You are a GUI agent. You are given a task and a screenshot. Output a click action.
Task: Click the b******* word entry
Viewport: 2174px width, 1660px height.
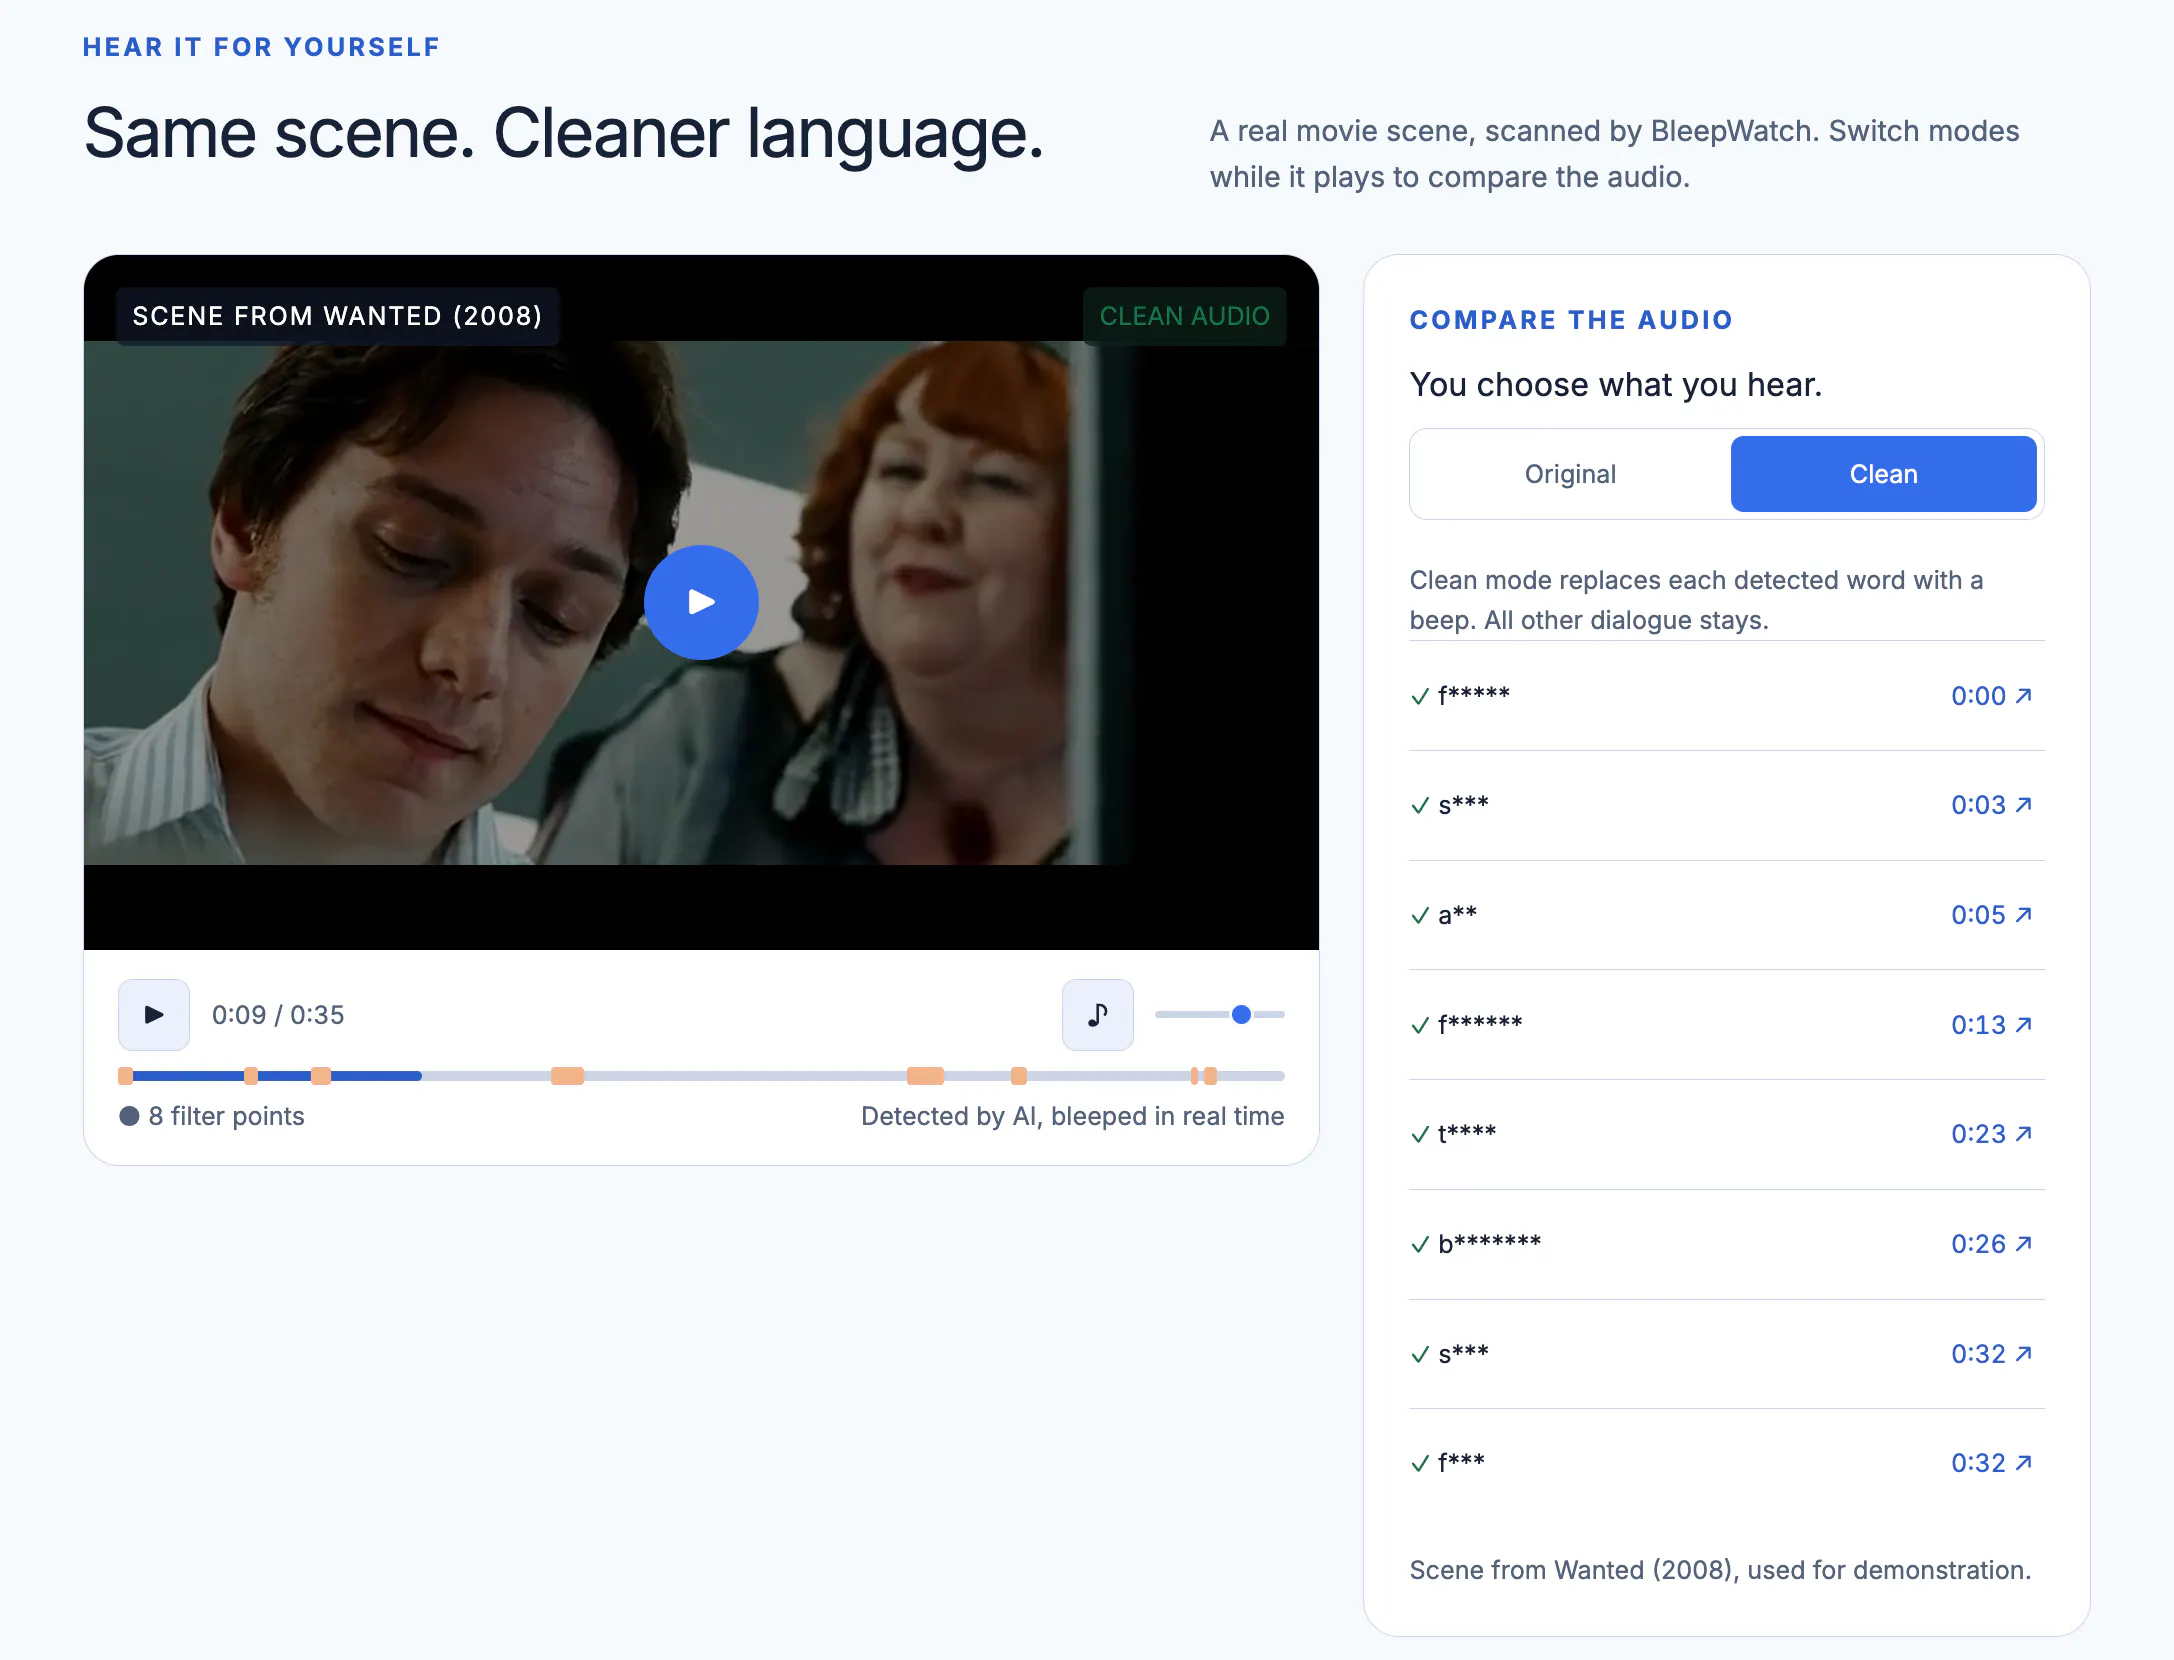(x=1489, y=1244)
